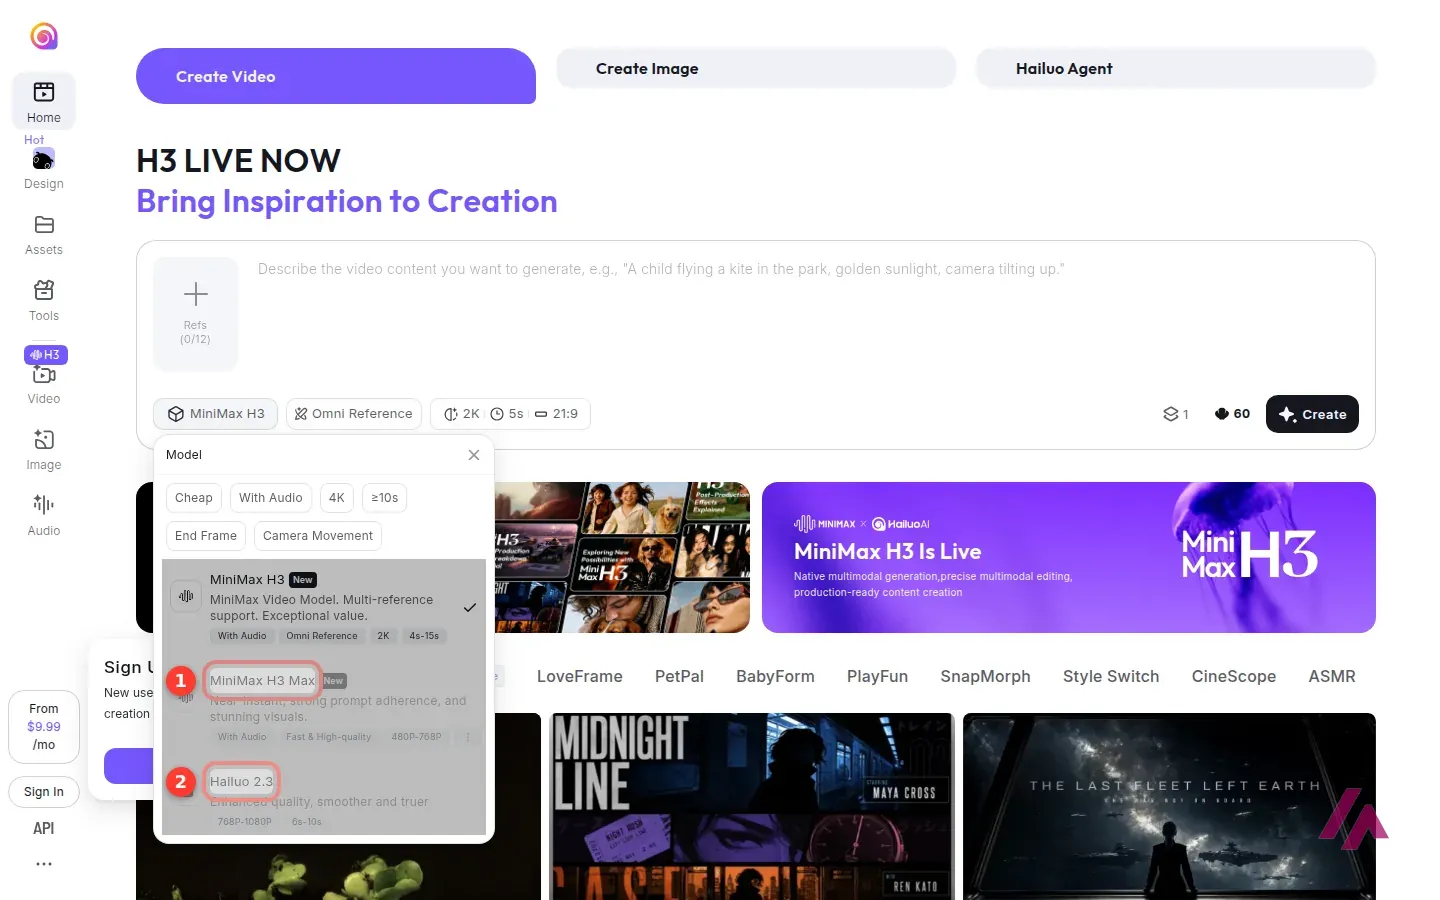Image resolution: width=1440 pixels, height=900 pixels.
Task: Click the credits icon showing 60
Action: 1221,414
